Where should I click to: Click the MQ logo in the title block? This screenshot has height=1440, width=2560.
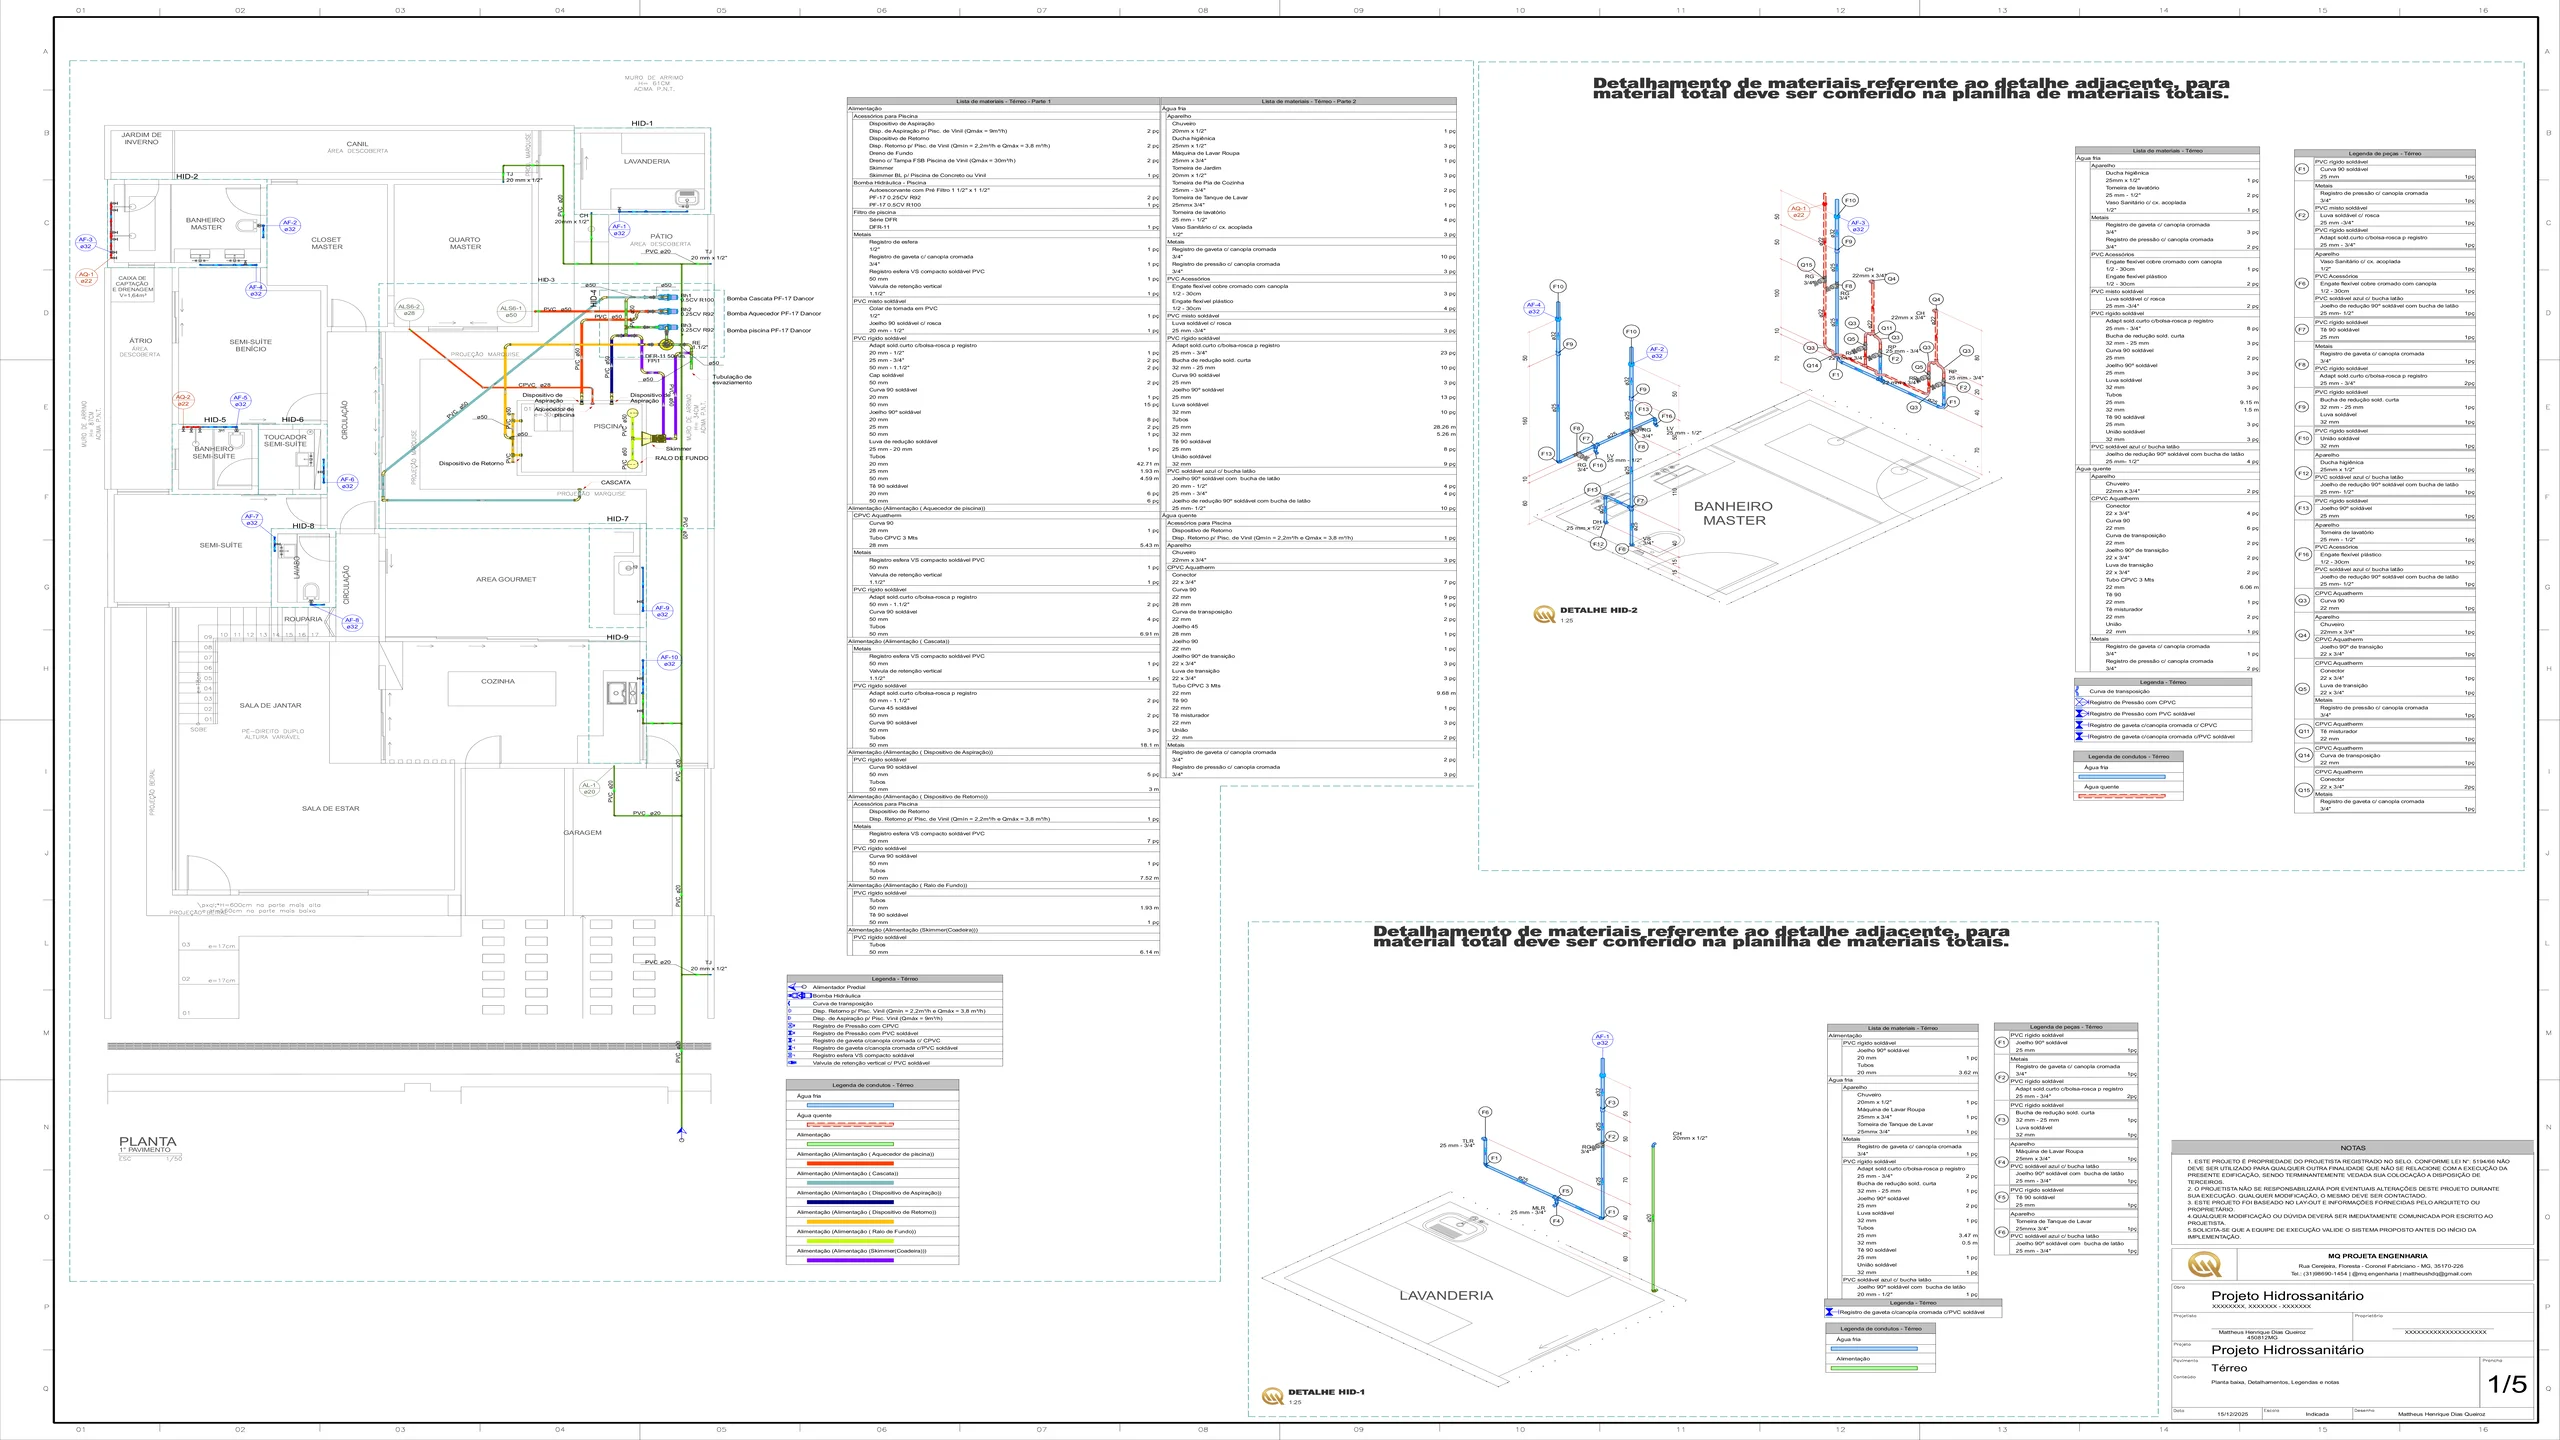pos(2204,1264)
